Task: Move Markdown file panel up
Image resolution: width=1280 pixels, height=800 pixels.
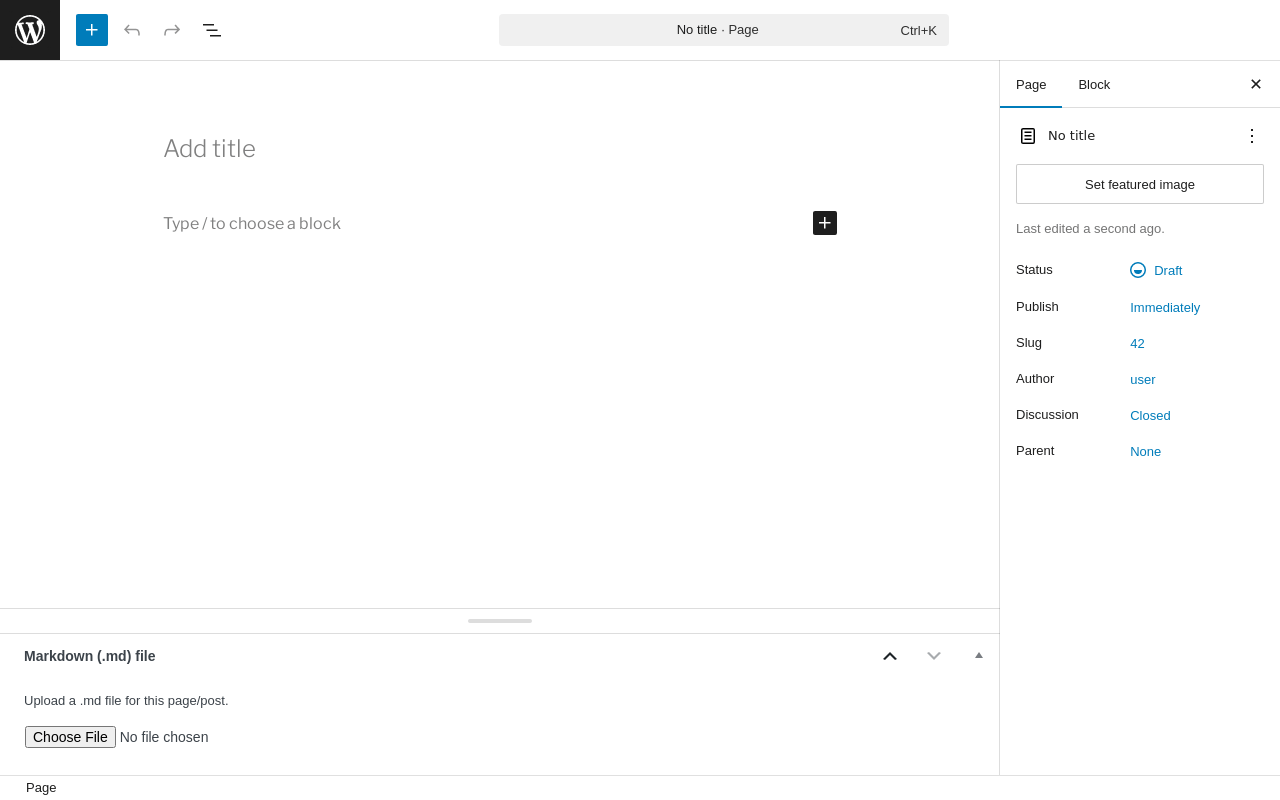Action: click(890, 656)
